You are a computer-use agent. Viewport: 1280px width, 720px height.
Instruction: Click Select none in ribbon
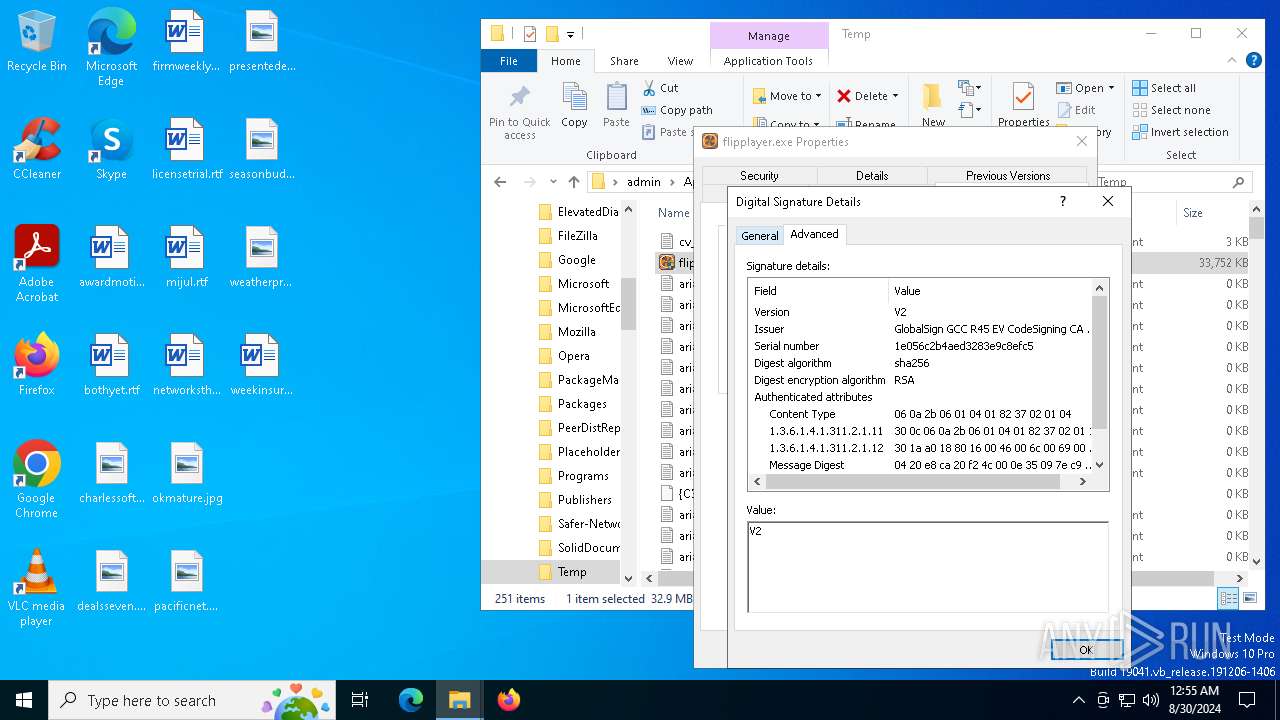1171,110
